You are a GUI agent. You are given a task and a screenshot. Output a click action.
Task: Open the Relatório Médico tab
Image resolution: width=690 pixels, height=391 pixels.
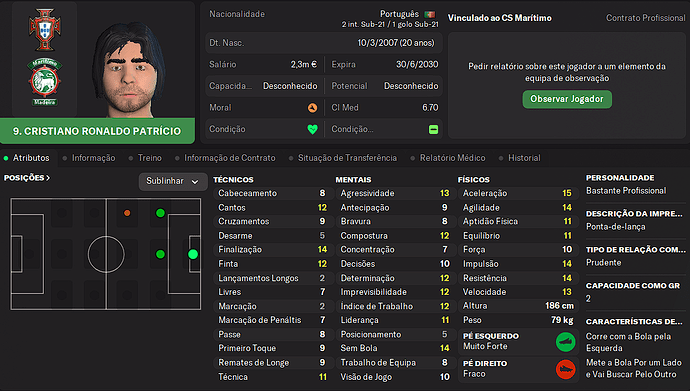click(452, 158)
